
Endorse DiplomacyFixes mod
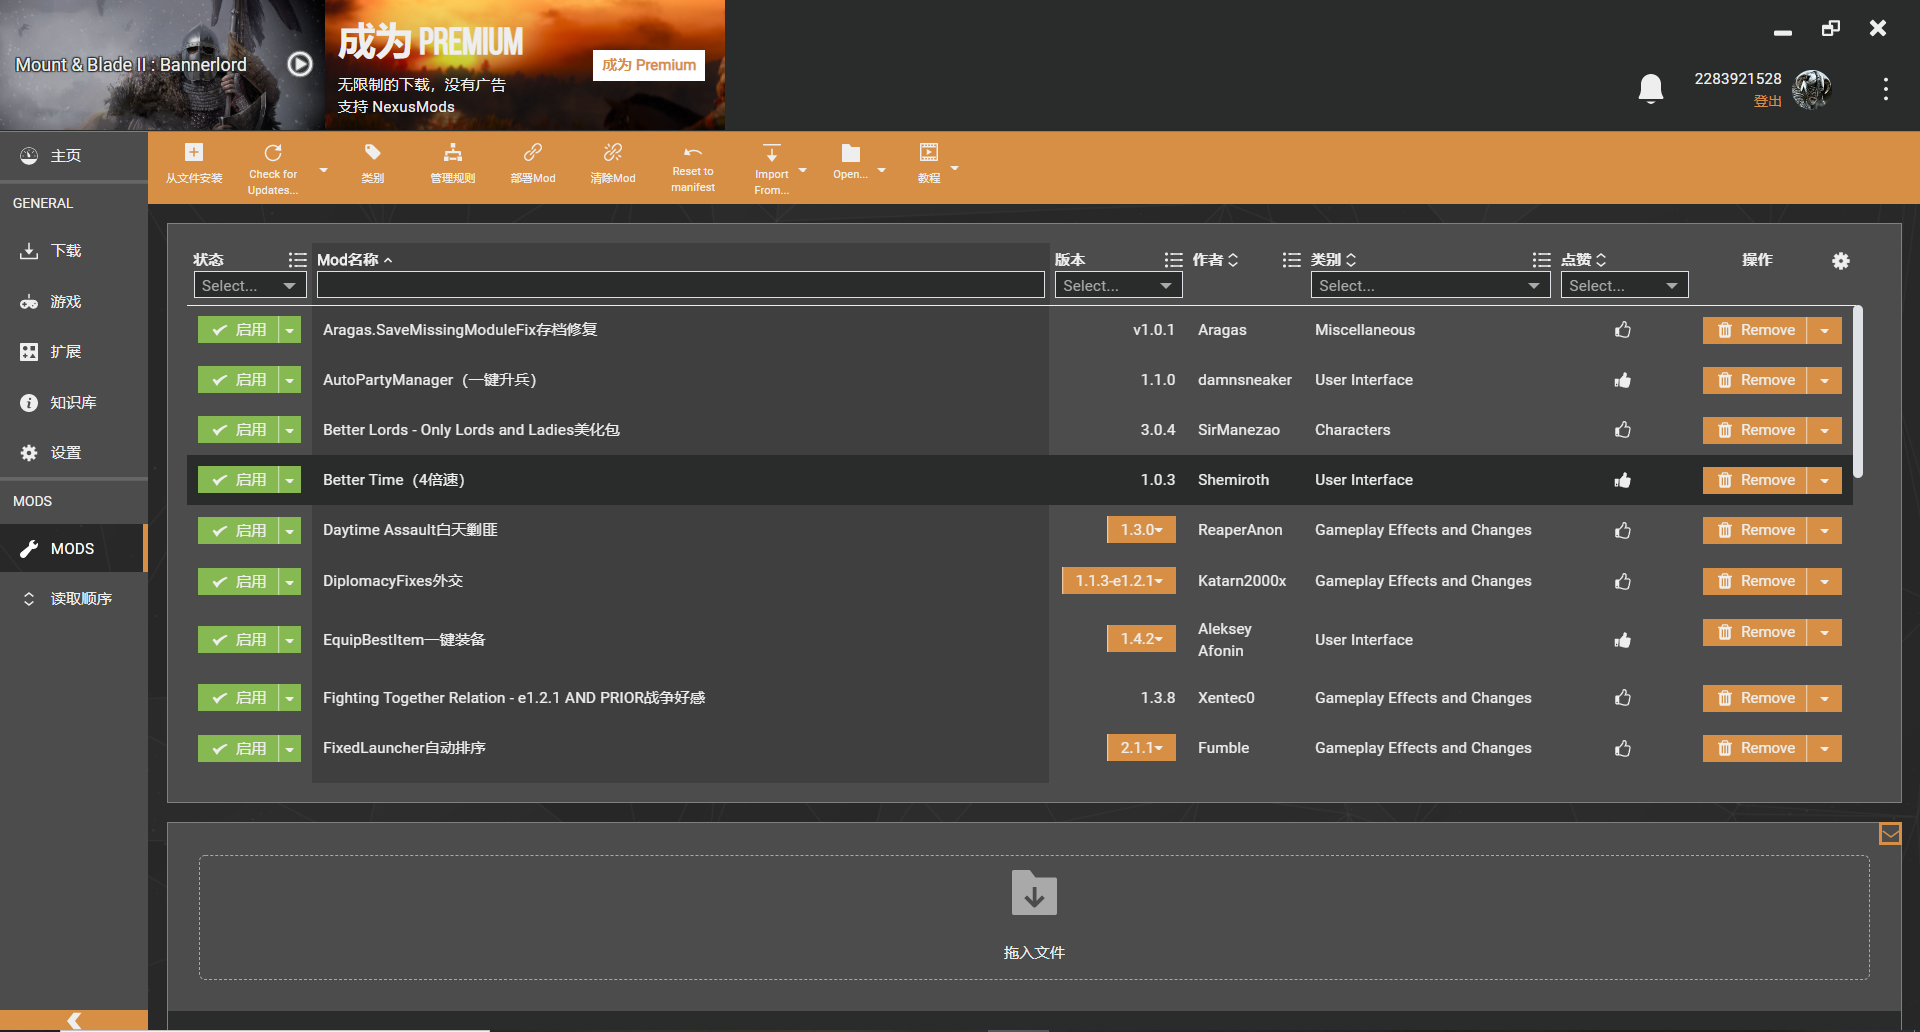1623,581
